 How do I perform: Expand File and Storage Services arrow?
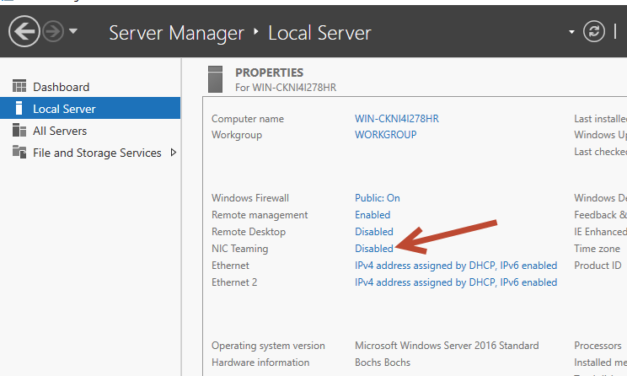pyautogui.click(x=173, y=152)
